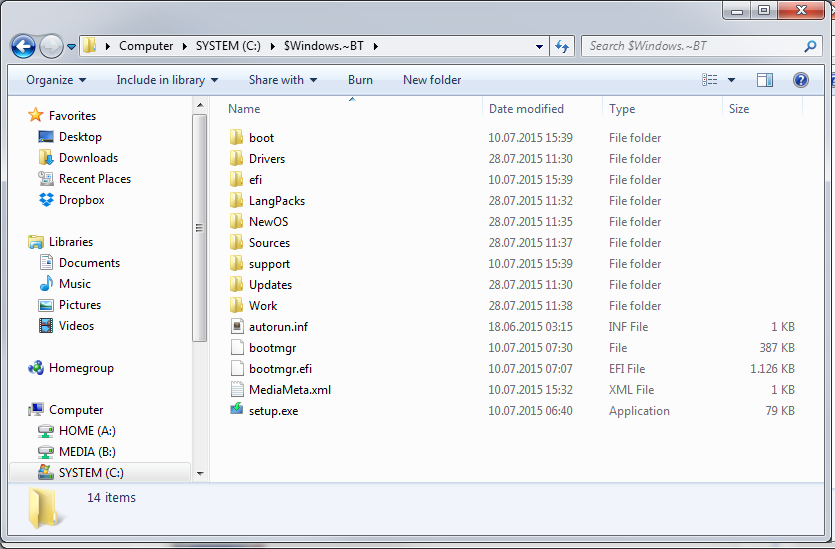835x549 pixels.
Task: Select the efi folder icon
Action: pos(236,179)
